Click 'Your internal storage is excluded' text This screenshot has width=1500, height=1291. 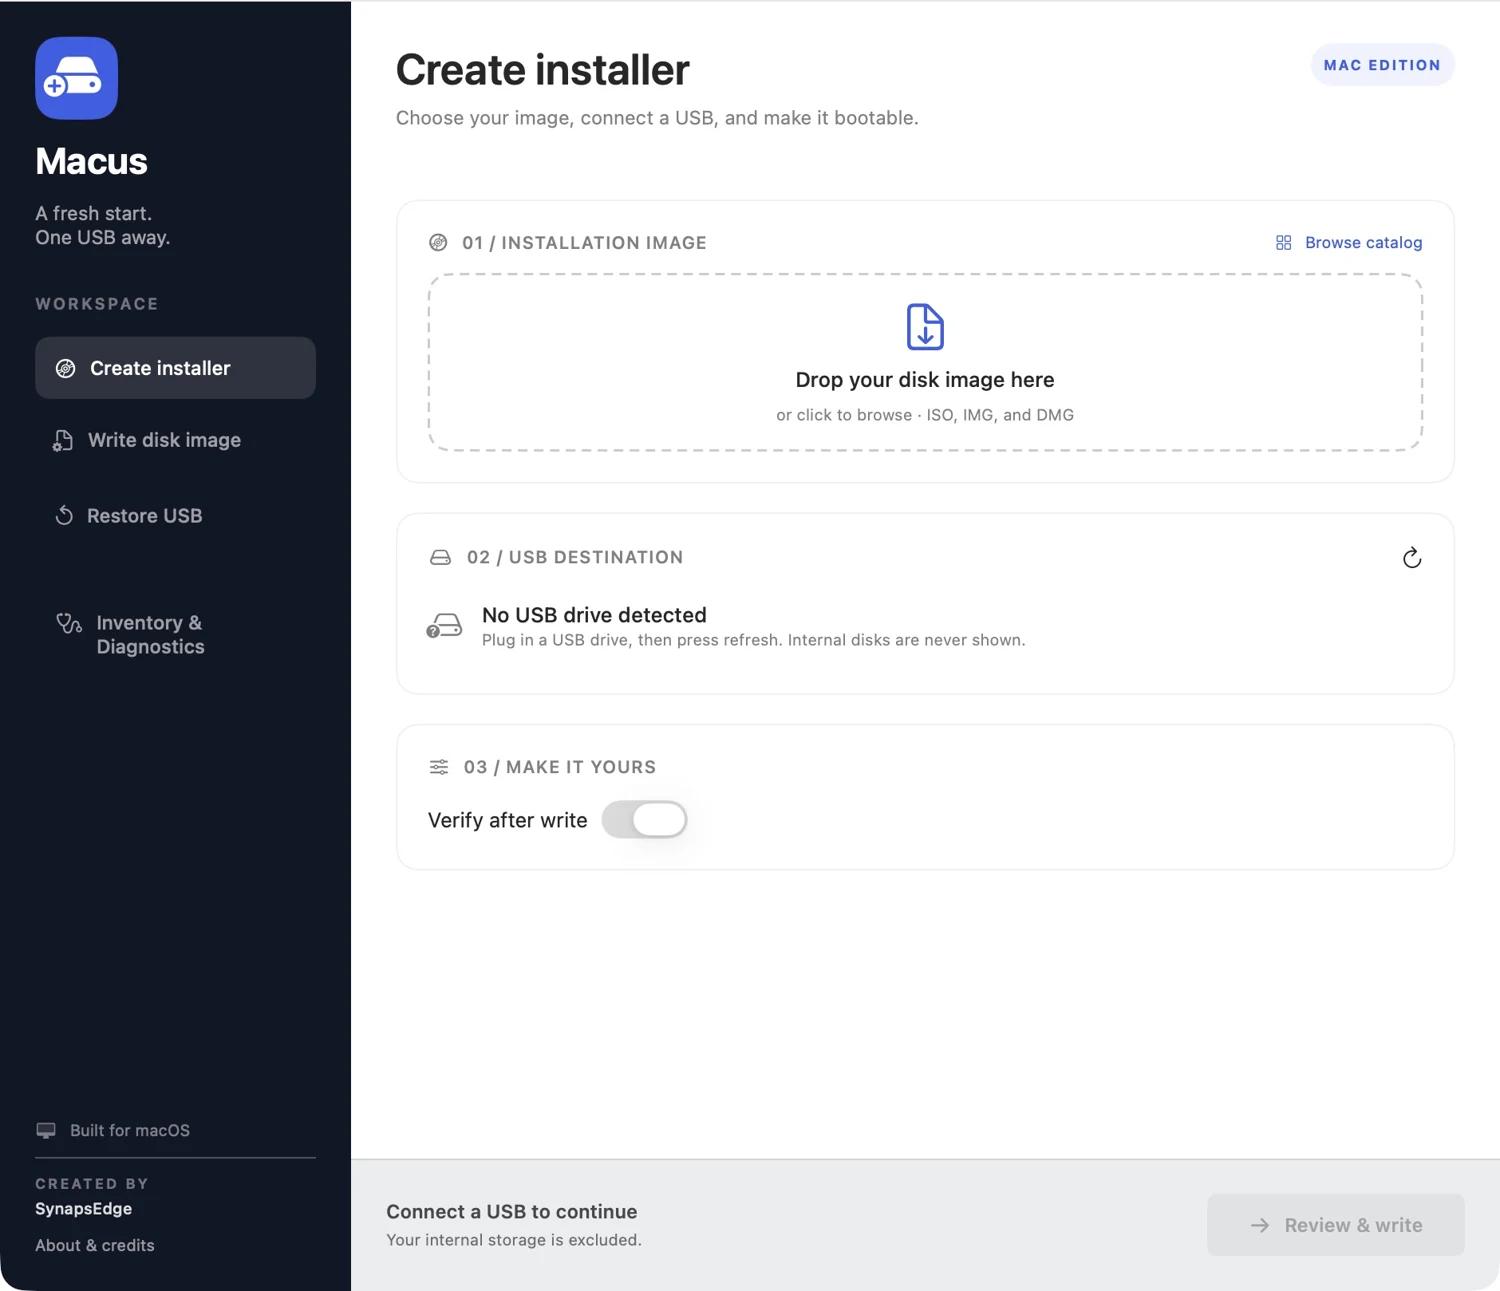click(514, 1240)
